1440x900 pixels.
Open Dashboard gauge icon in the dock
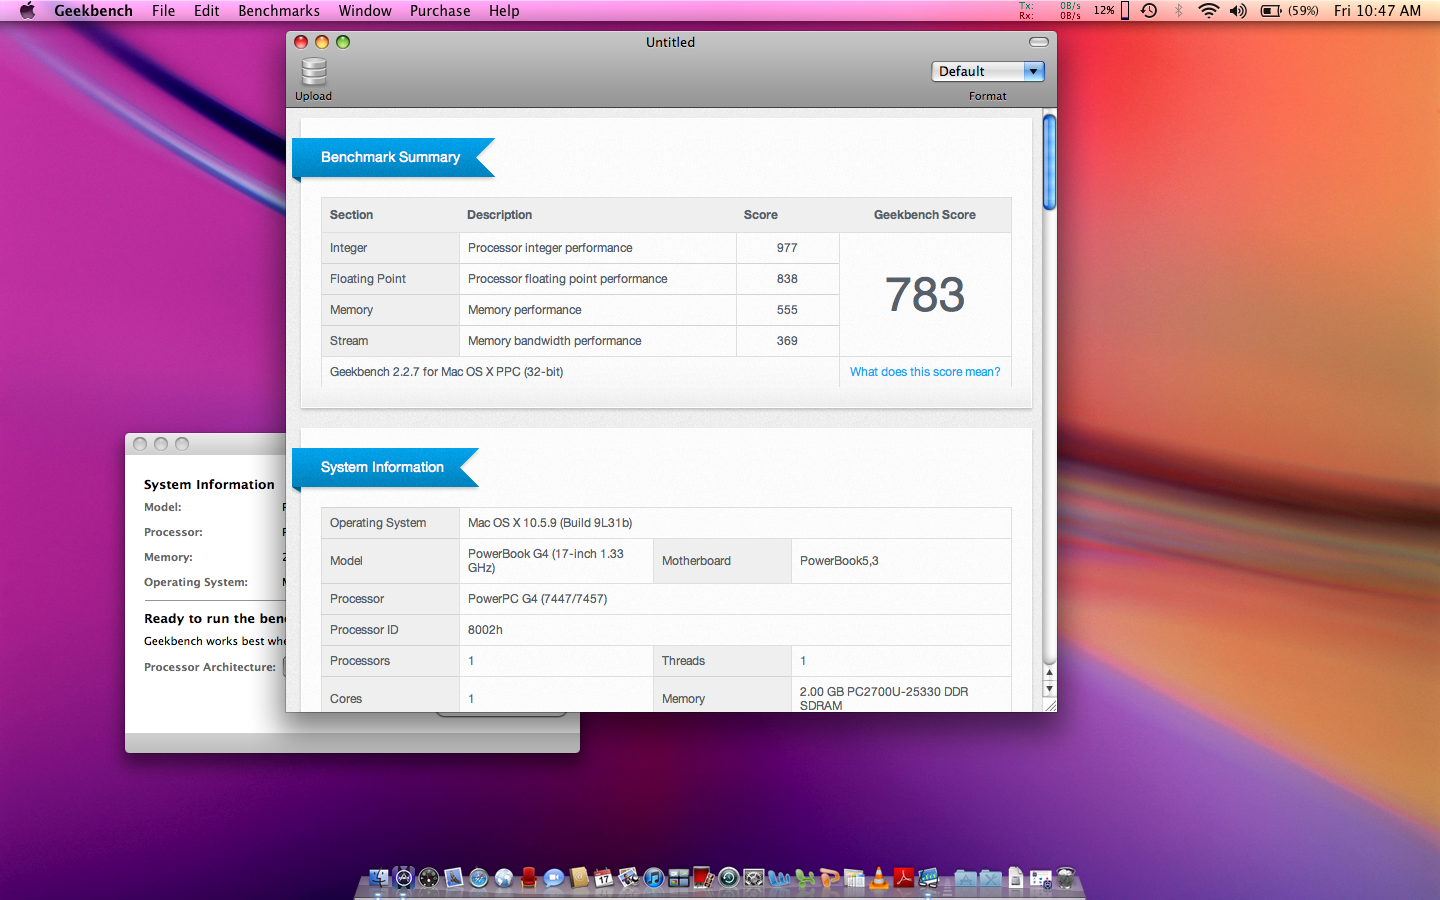click(428, 878)
